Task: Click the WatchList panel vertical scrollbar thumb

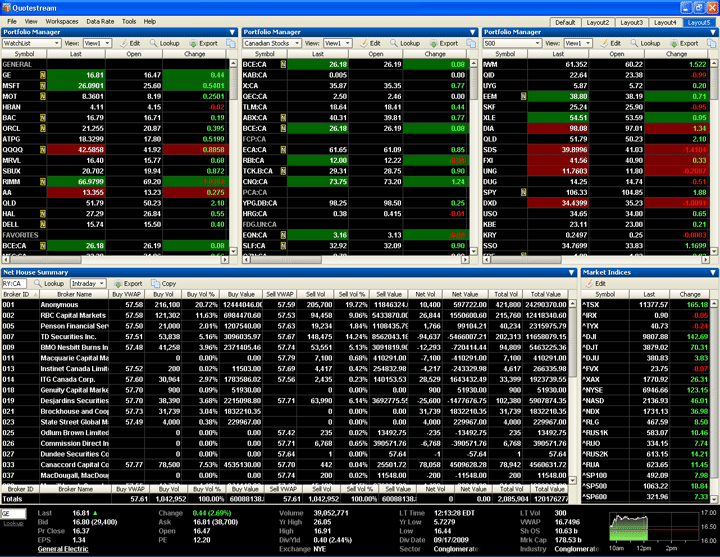Action: 233,84
